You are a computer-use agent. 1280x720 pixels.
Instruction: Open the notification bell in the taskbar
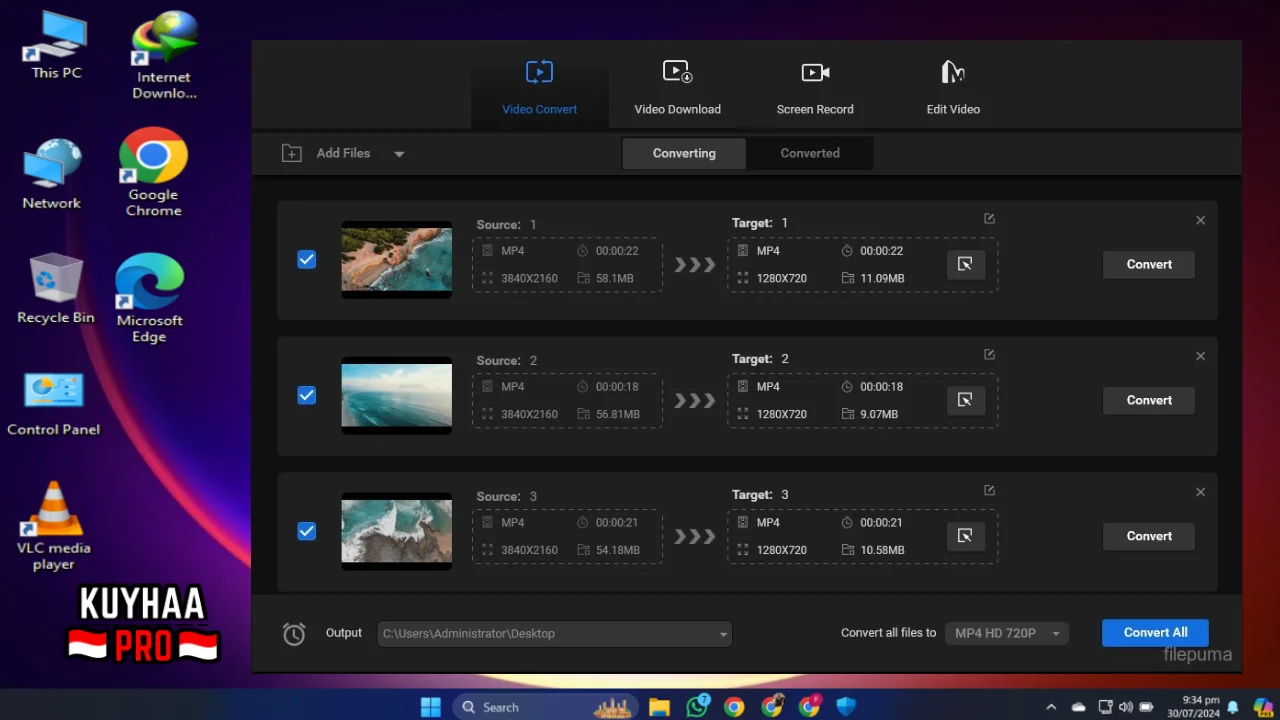[1233, 707]
